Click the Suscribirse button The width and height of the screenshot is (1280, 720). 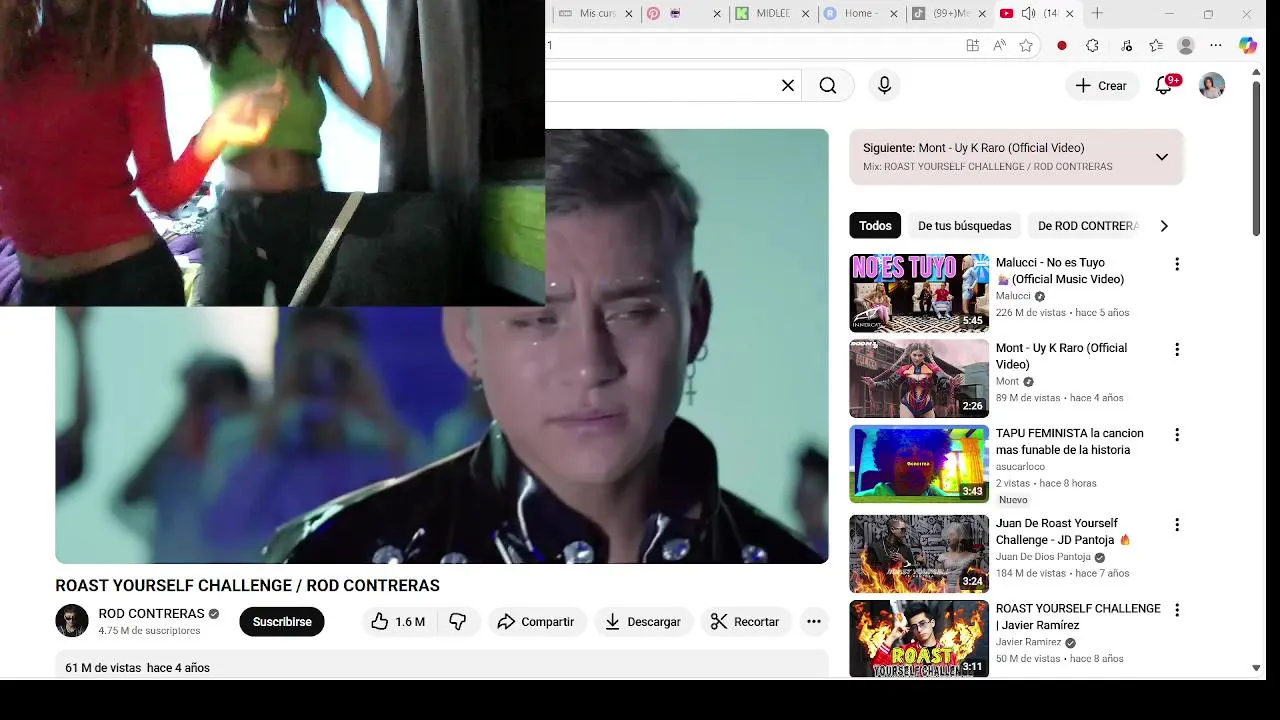pos(282,622)
